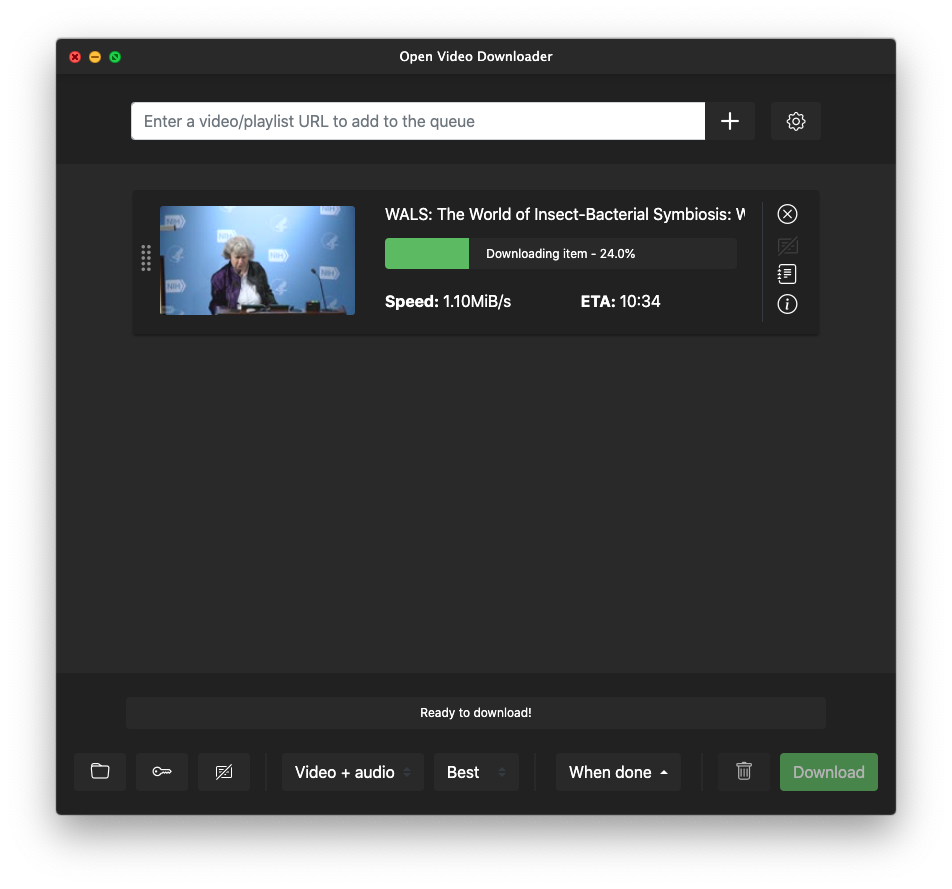Open the key-shaped sign-in icon

click(x=162, y=771)
